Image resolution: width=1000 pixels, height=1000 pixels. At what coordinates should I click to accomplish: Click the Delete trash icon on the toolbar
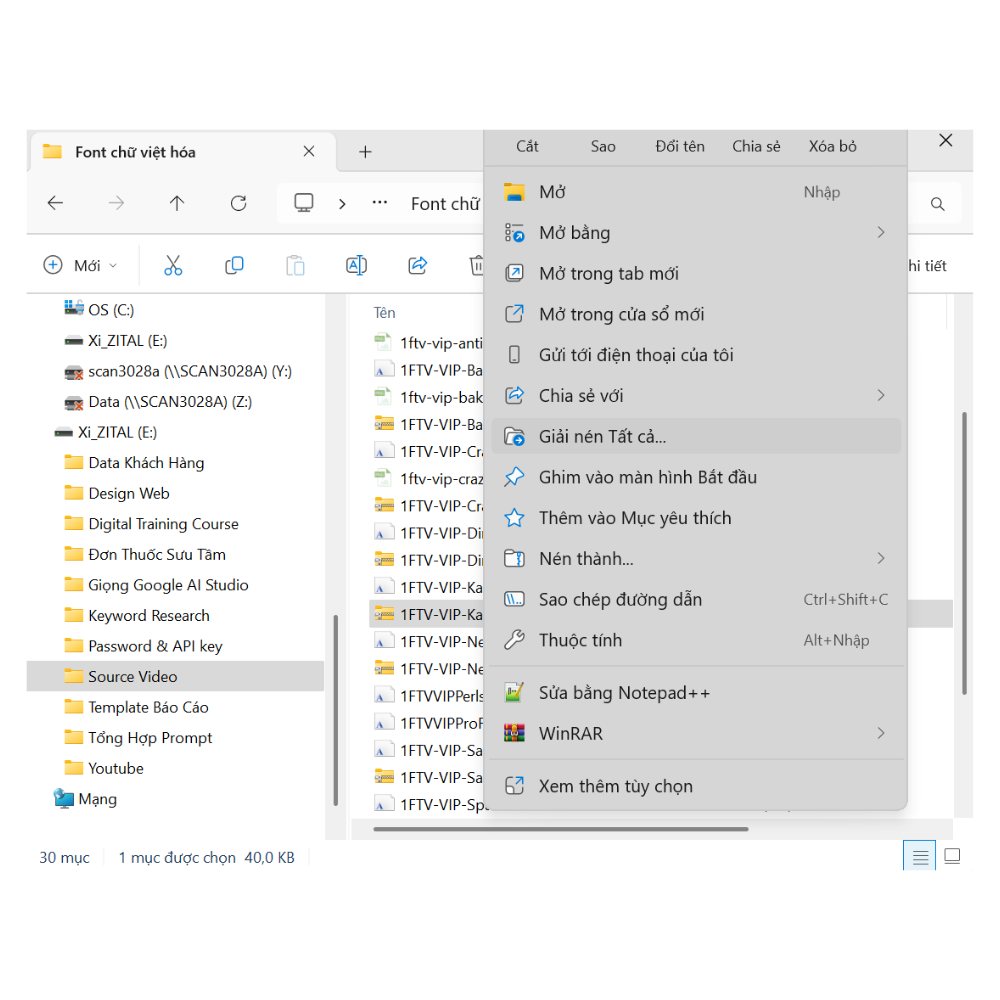point(477,265)
